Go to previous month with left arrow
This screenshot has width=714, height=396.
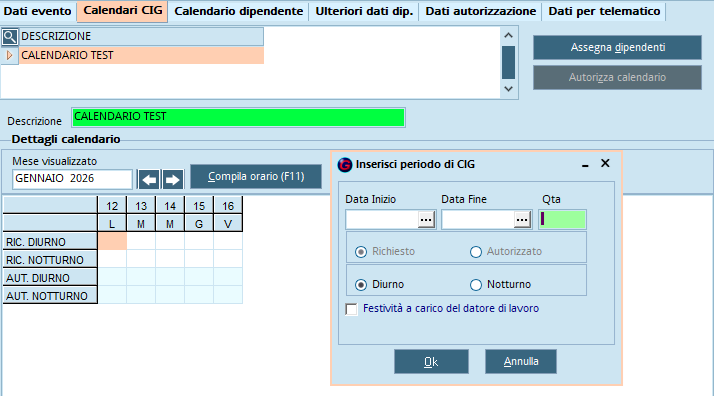click(x=149, y=180)
